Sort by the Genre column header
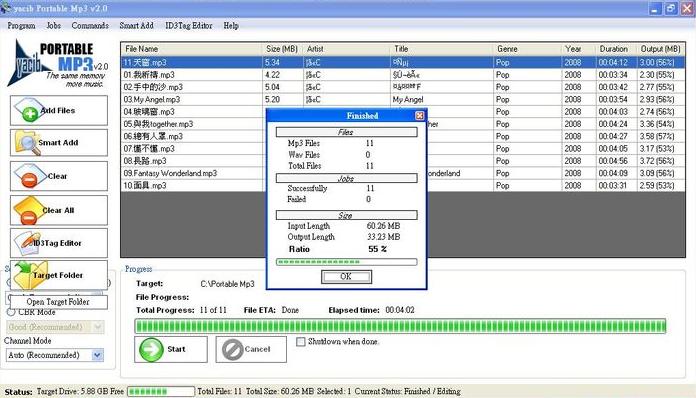 pyautogui.click(x=527, y=49)
